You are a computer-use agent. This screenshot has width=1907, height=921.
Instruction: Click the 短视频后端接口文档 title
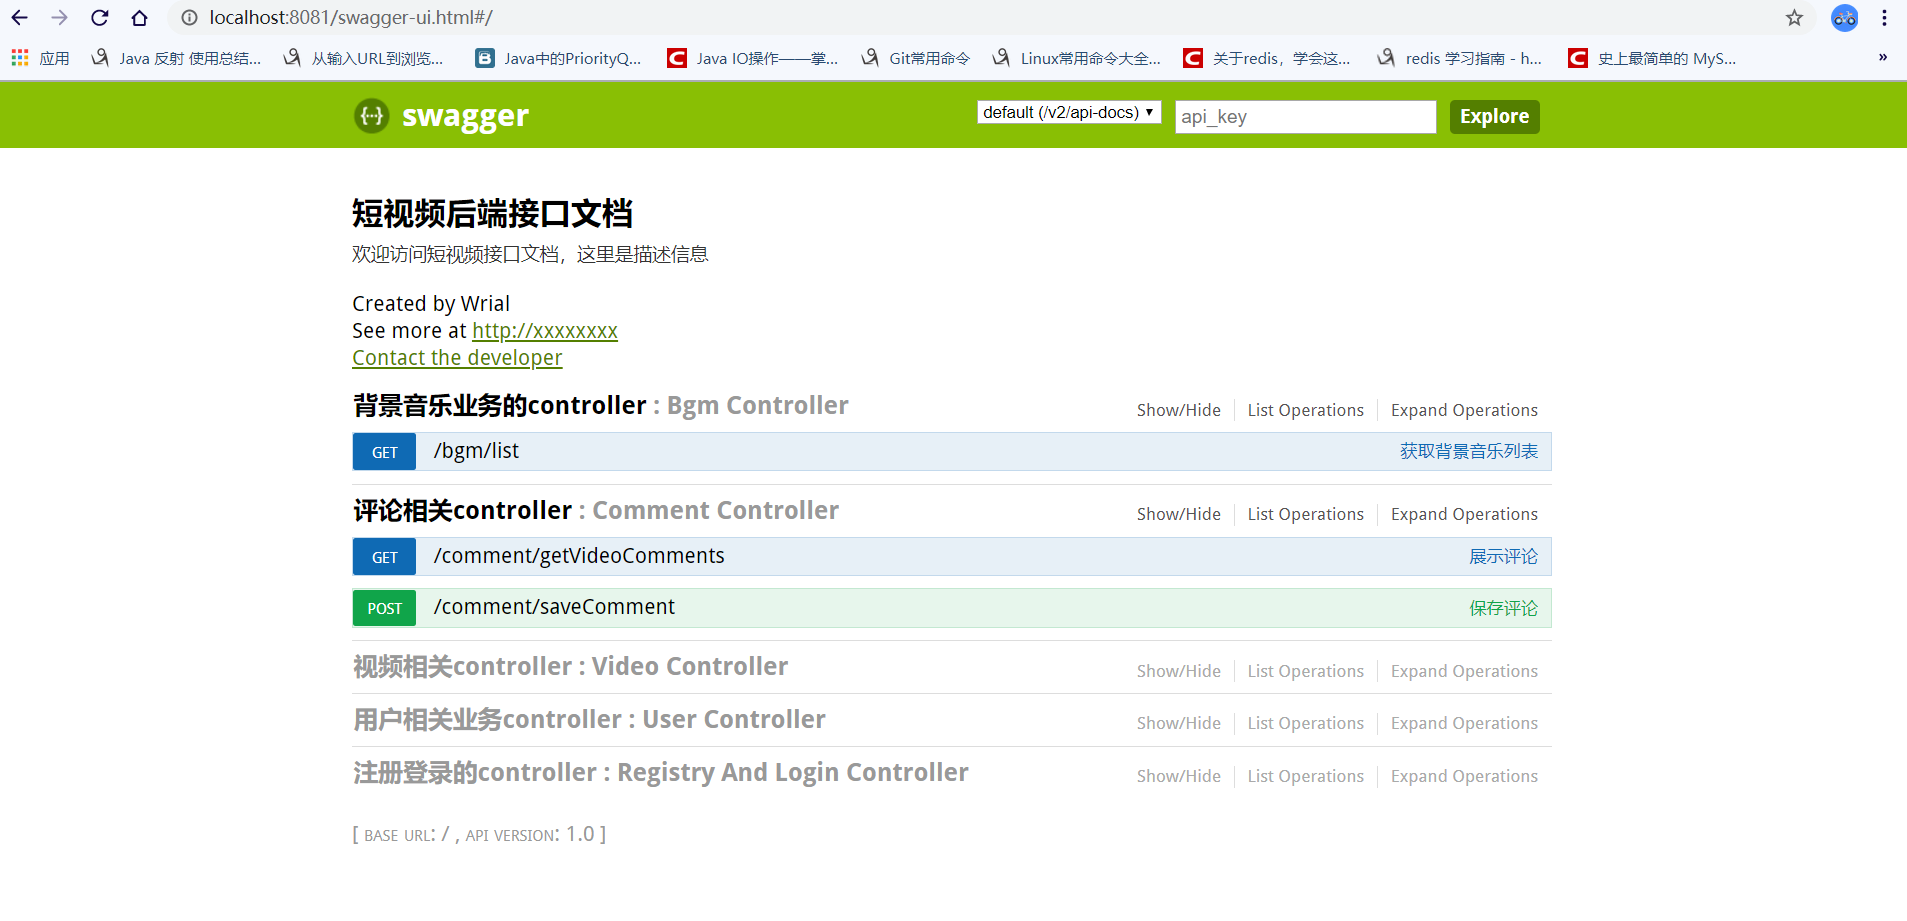pos(492,213)
